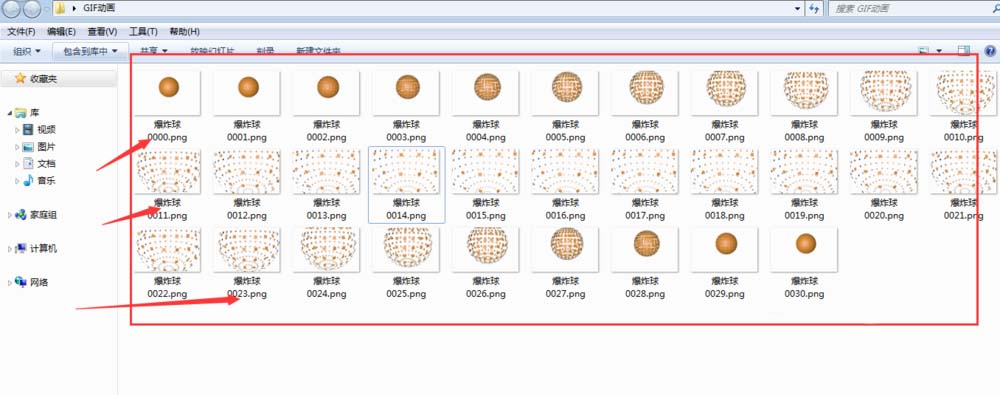Image resolution: width=1000 pixels, height=395 pixels.
Task: Click the 文档 documents library icon
Action: coord(28,163)
